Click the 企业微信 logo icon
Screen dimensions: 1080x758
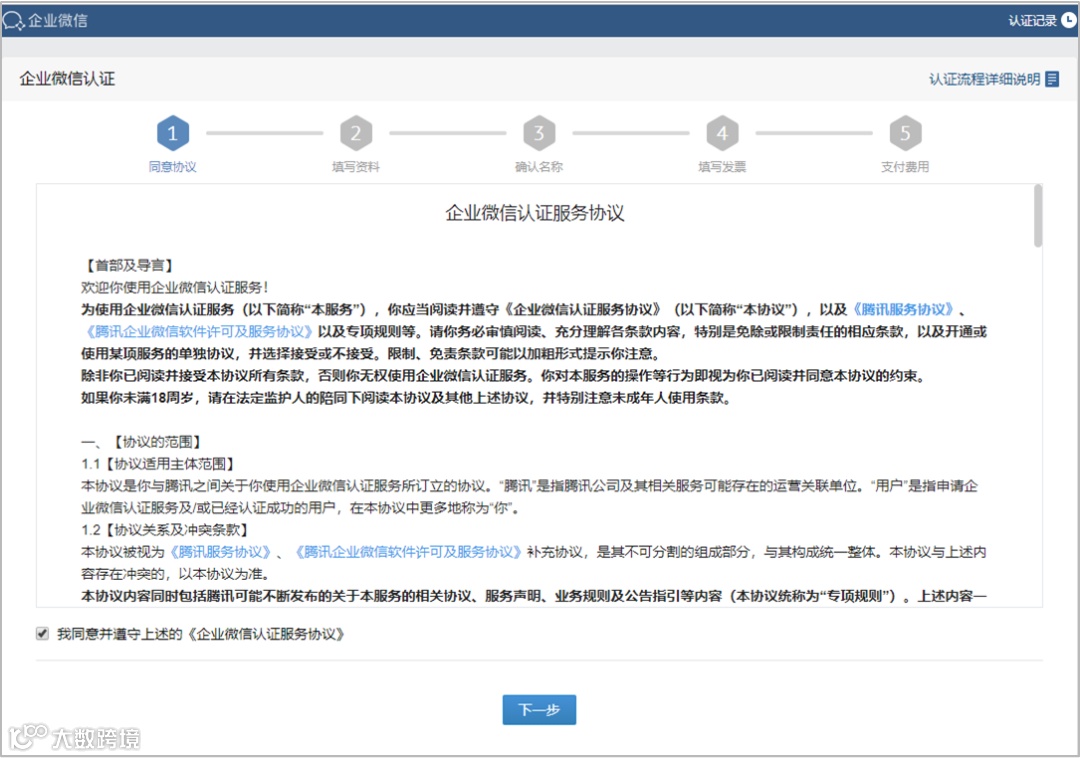pos(14,21)
